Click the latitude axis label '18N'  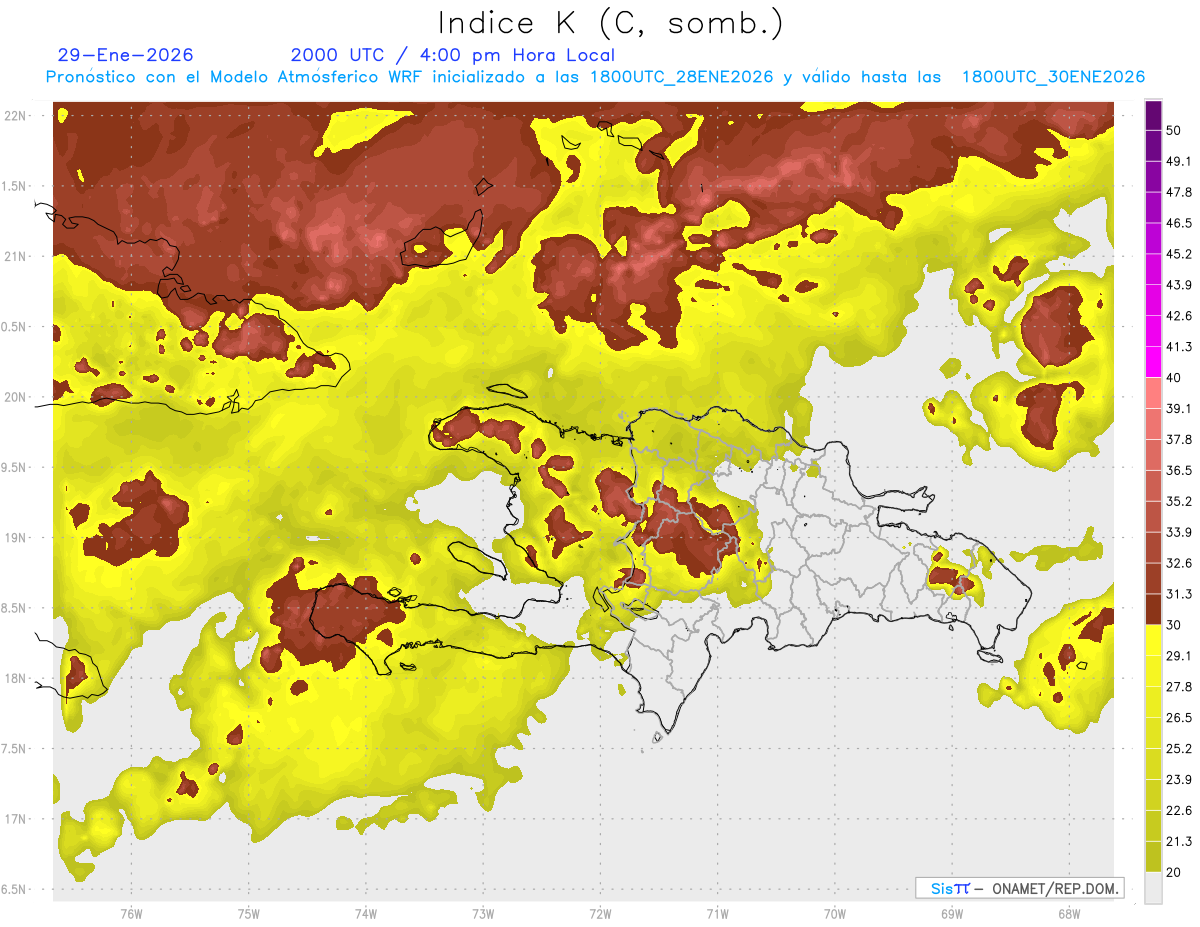click(x=15, y=679)
